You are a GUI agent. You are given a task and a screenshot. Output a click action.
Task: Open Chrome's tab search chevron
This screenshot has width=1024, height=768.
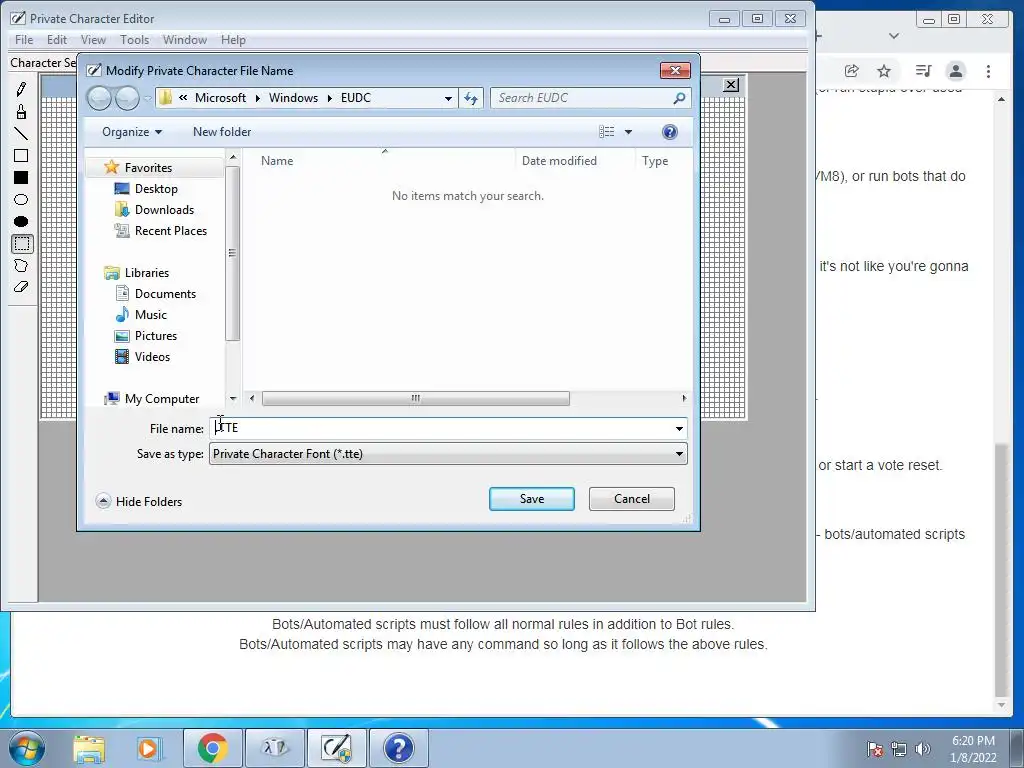click(894, 36)
